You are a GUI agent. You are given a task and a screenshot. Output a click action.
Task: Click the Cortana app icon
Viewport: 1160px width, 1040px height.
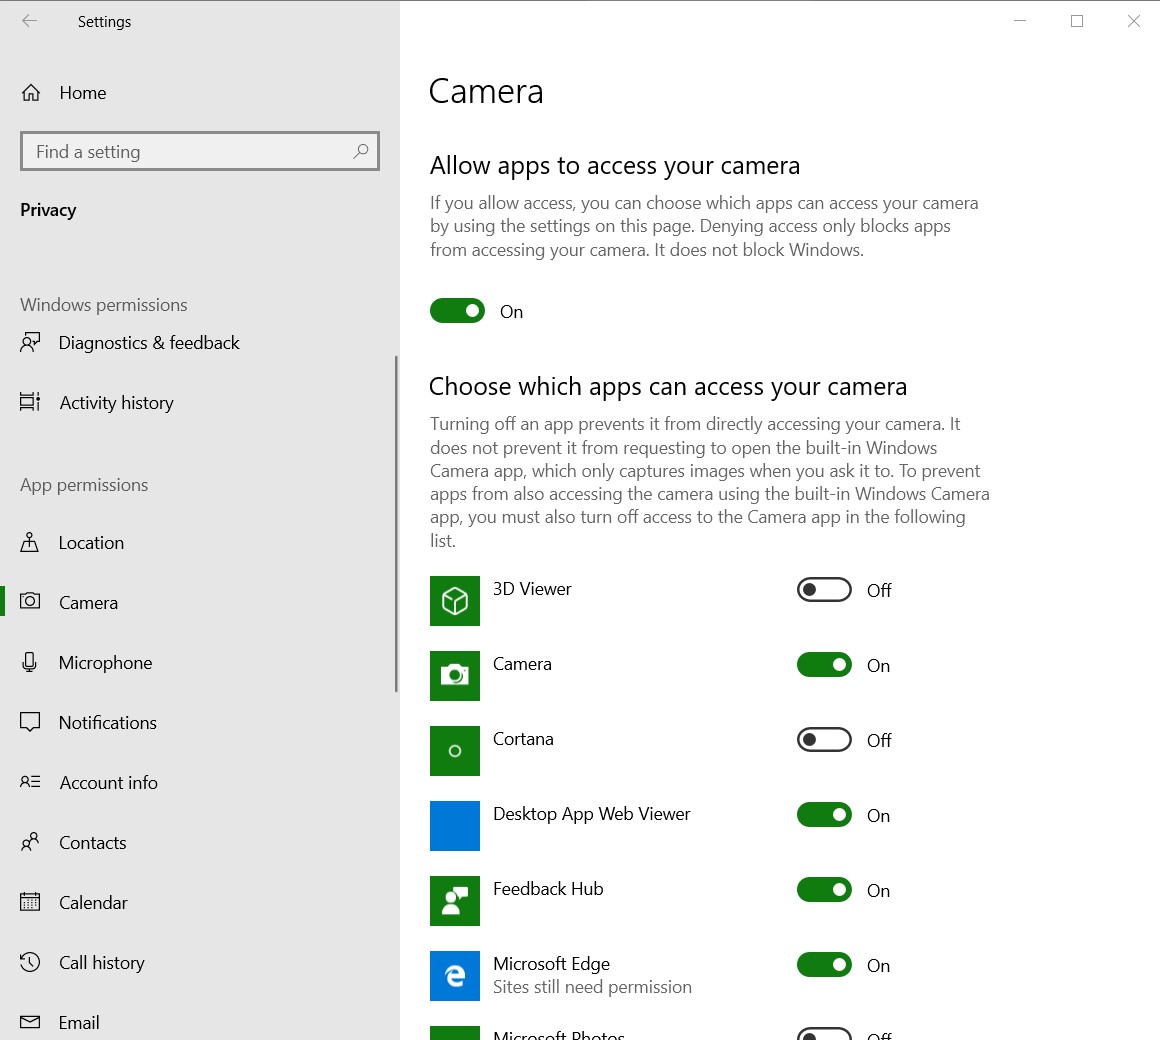click(455, 751)
